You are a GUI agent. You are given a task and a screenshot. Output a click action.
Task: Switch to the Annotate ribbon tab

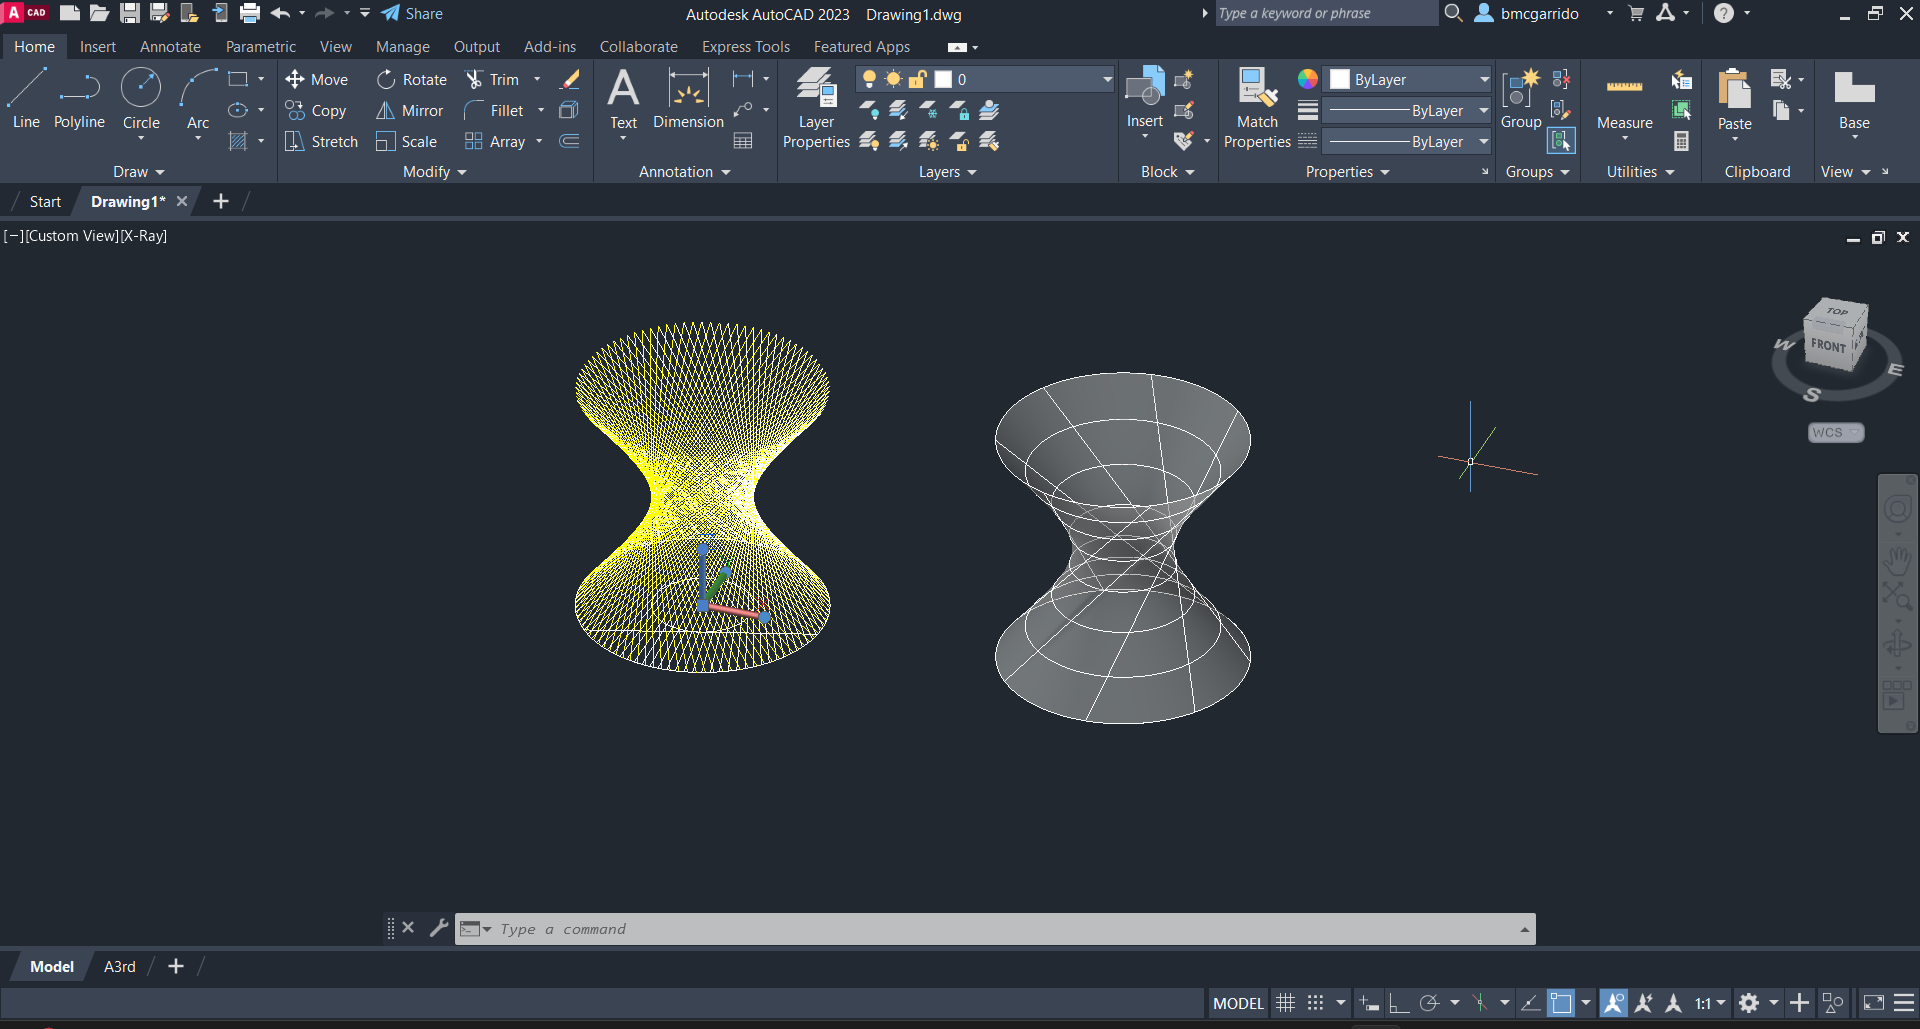[170, 47]
